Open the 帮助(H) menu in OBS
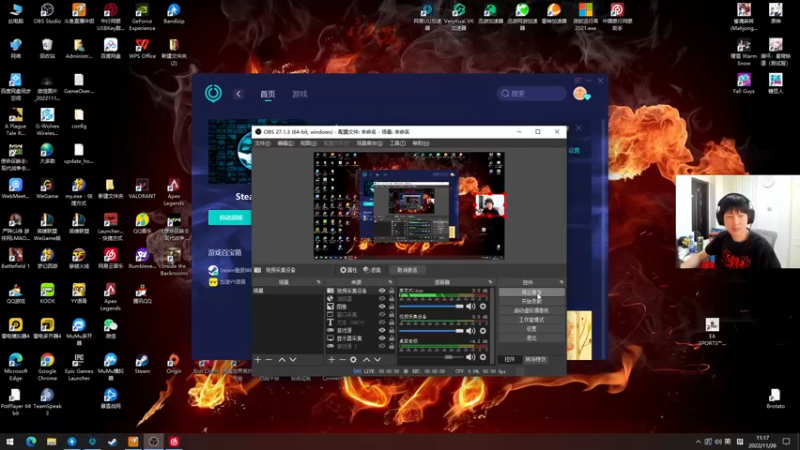 click(420, 143)
